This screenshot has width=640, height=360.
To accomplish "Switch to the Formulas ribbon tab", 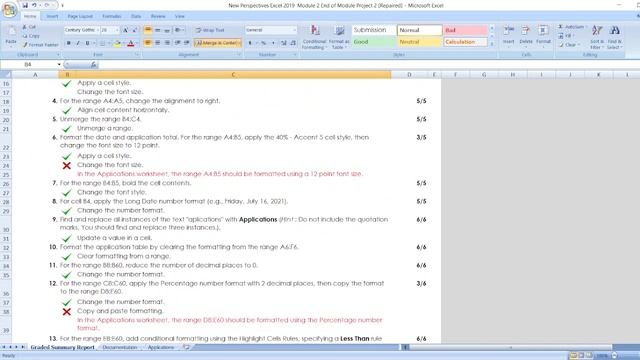I will tap(111, 16).
